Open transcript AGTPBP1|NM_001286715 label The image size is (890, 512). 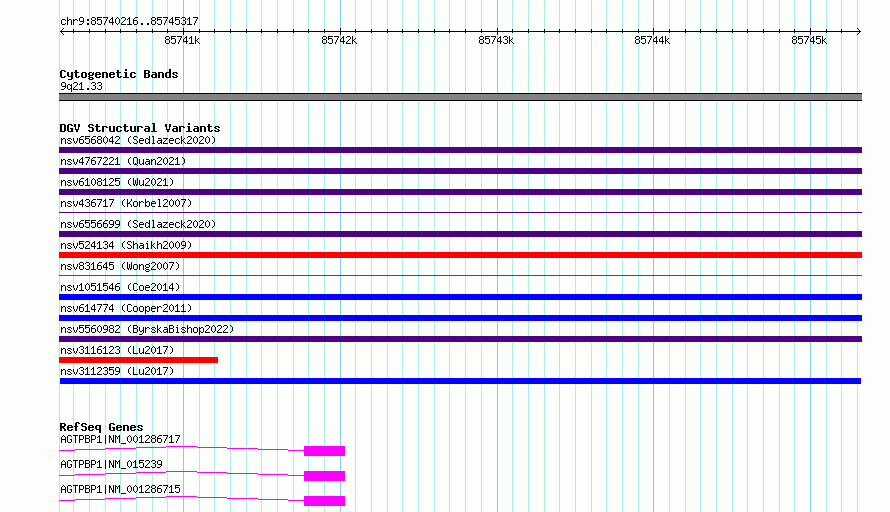pos(120,489)
